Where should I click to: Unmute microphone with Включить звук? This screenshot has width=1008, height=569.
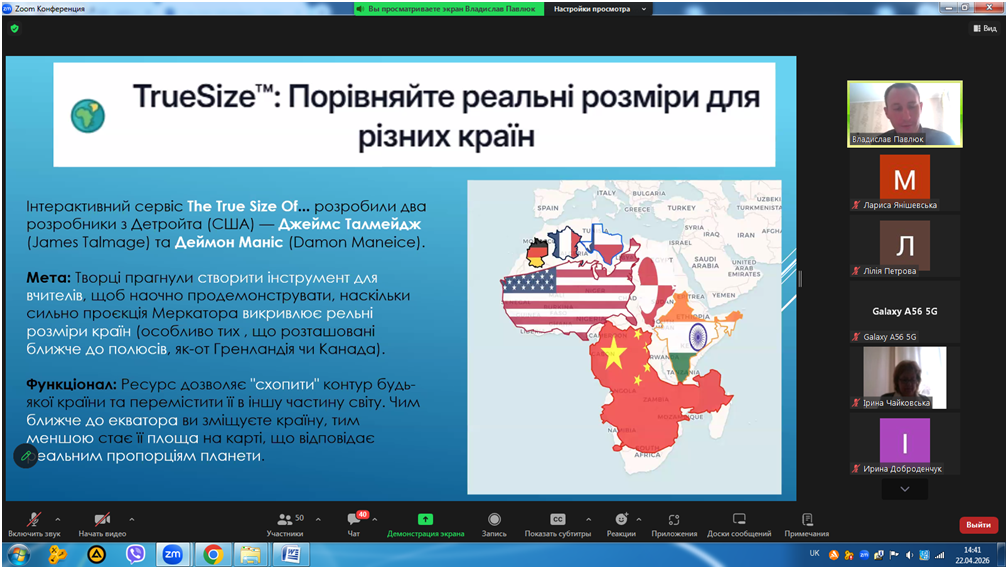coord(34,523)
